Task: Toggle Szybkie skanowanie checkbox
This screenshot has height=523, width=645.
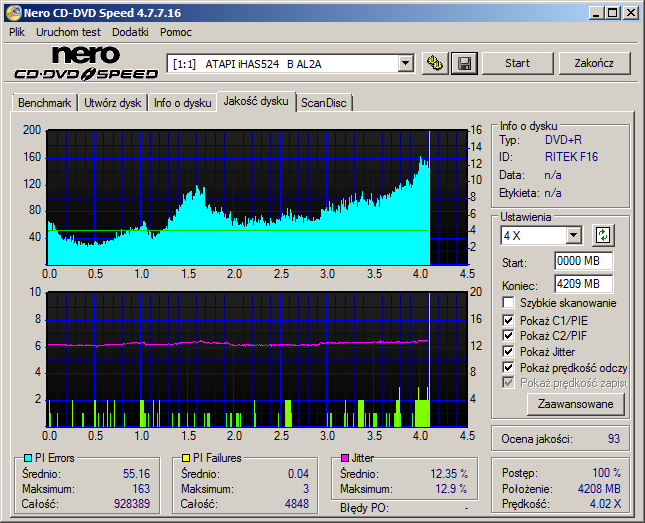Action: (x=508, y=303)
